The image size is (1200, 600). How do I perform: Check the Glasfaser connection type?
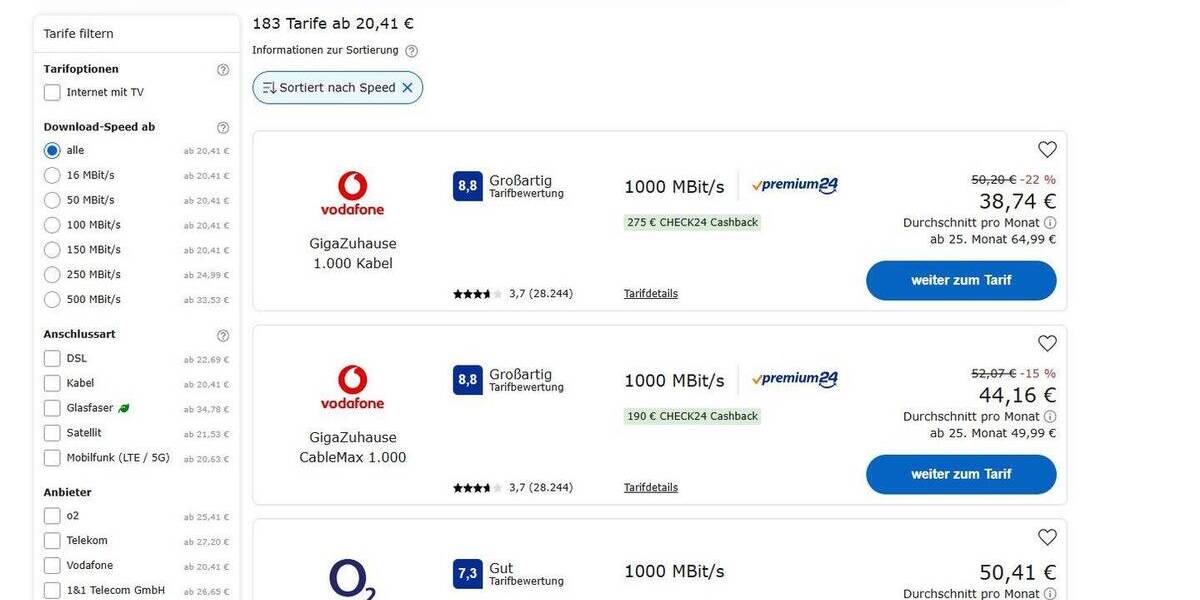[x=52, y=408]
